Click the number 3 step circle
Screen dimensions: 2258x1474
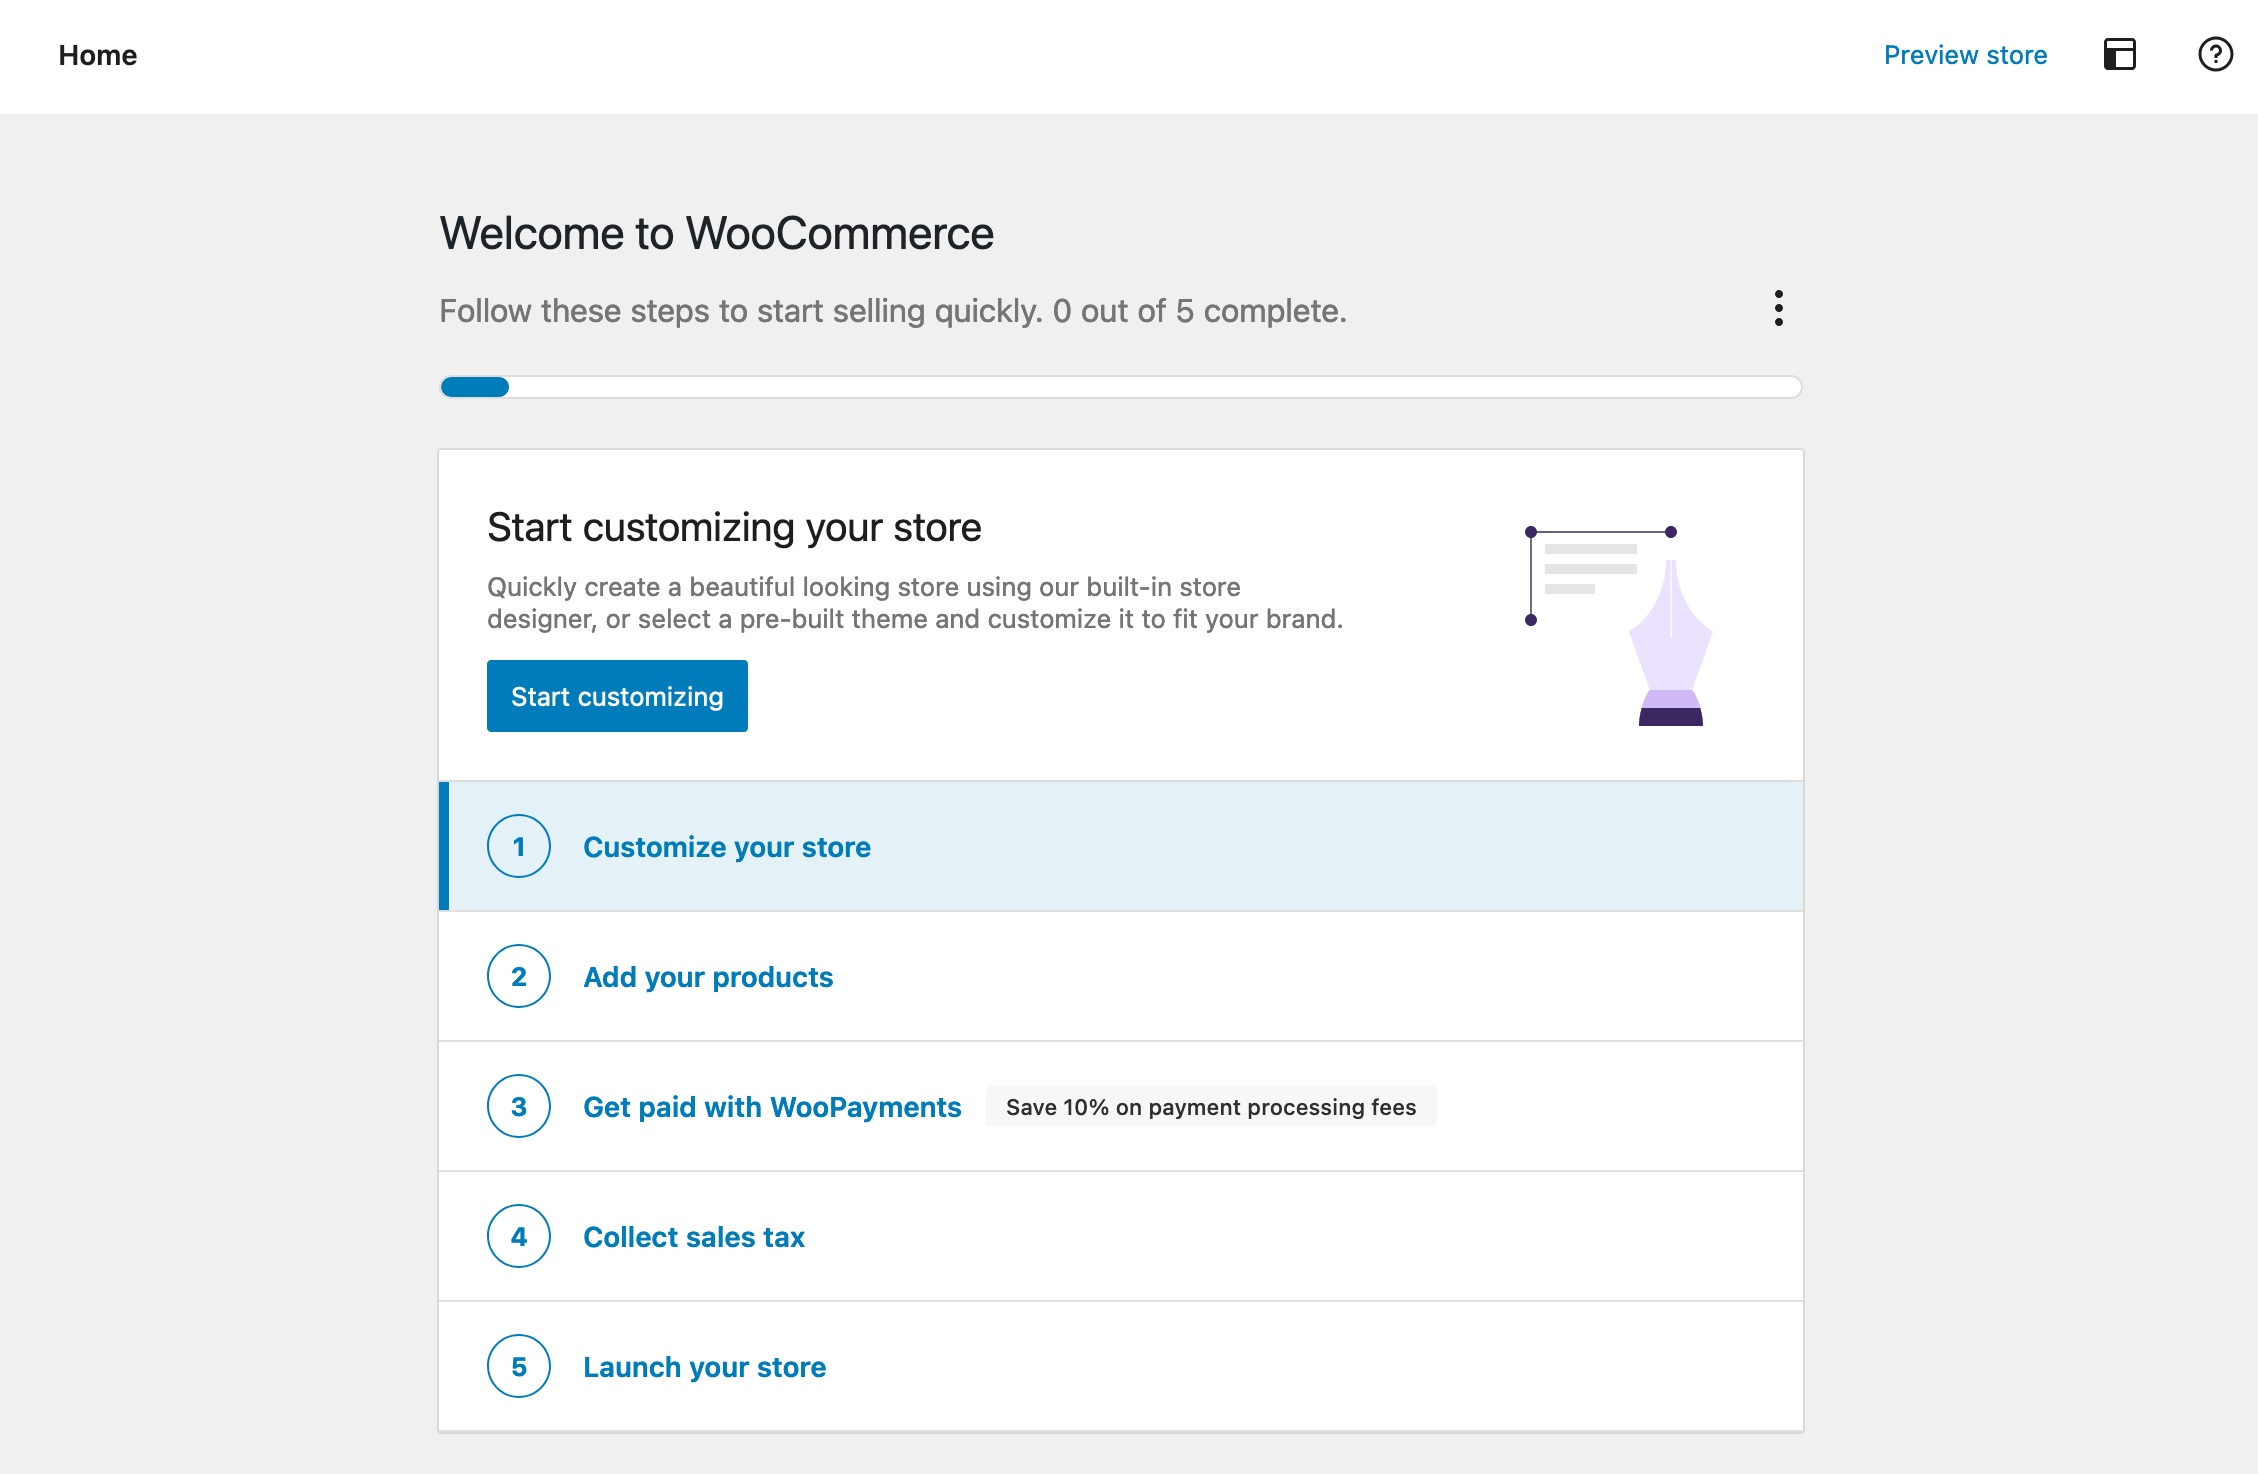(519, 1106)
